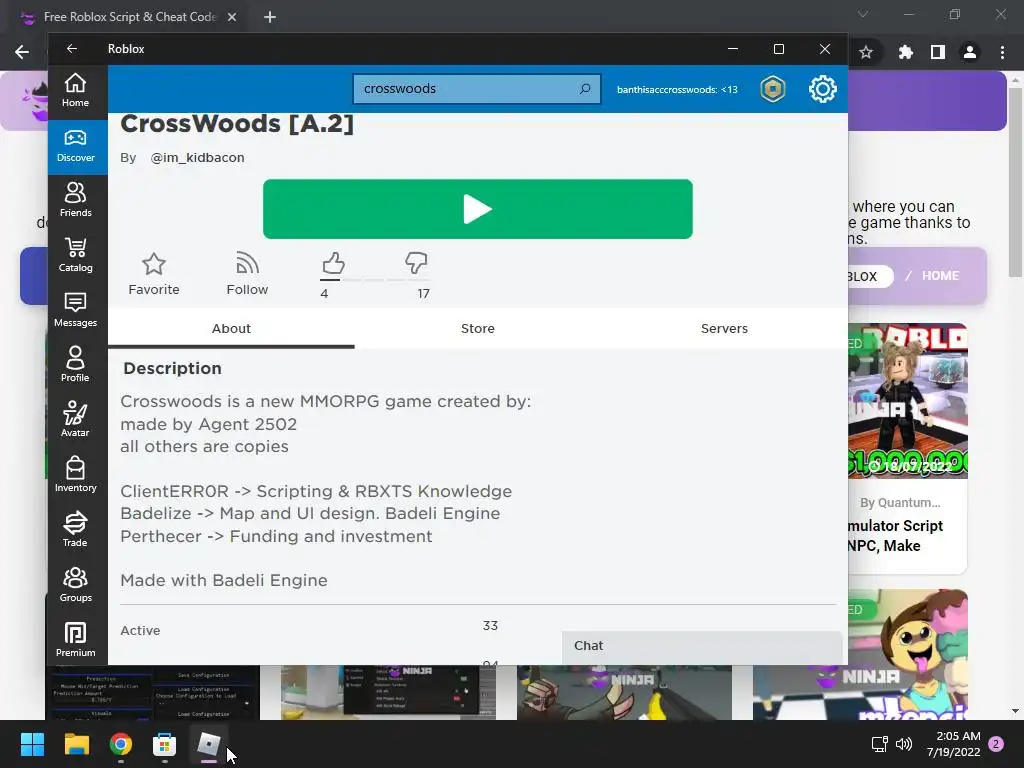Go back with Roblox window back arrow
Viewport: 1024px width, 768px height.
pyautogui.click(x=72, y=49)
